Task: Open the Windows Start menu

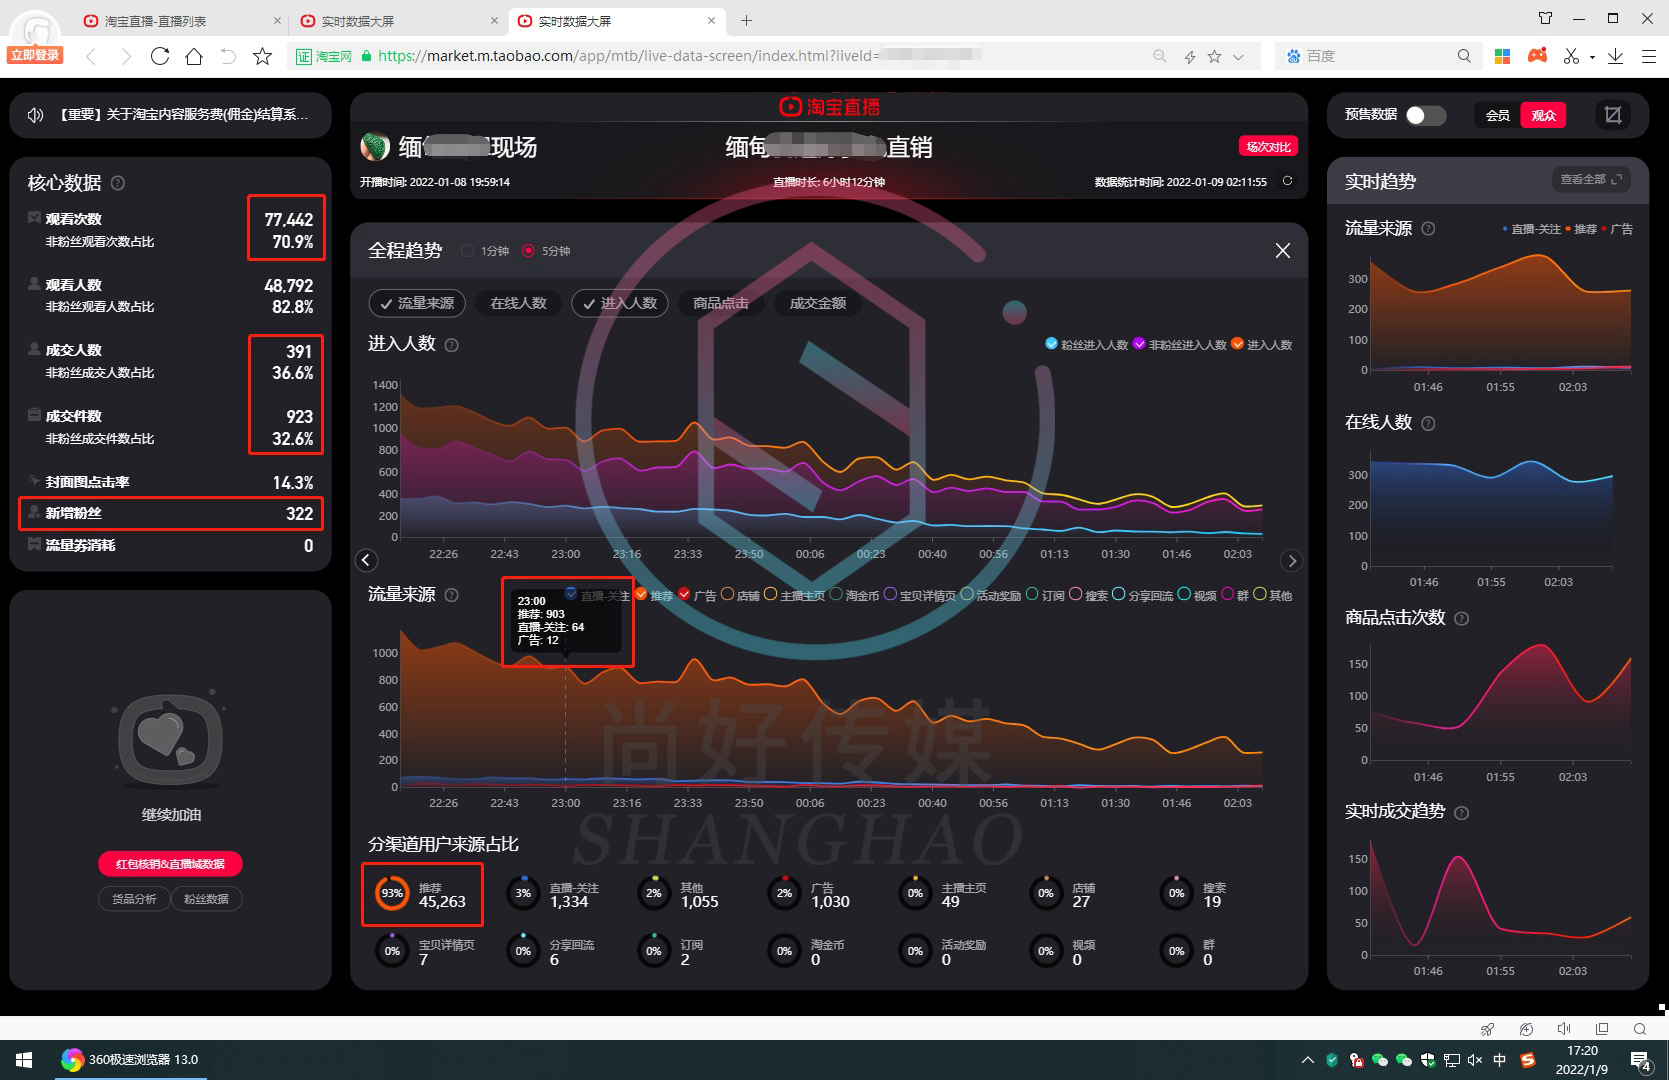Action: tap(24, 1059)
